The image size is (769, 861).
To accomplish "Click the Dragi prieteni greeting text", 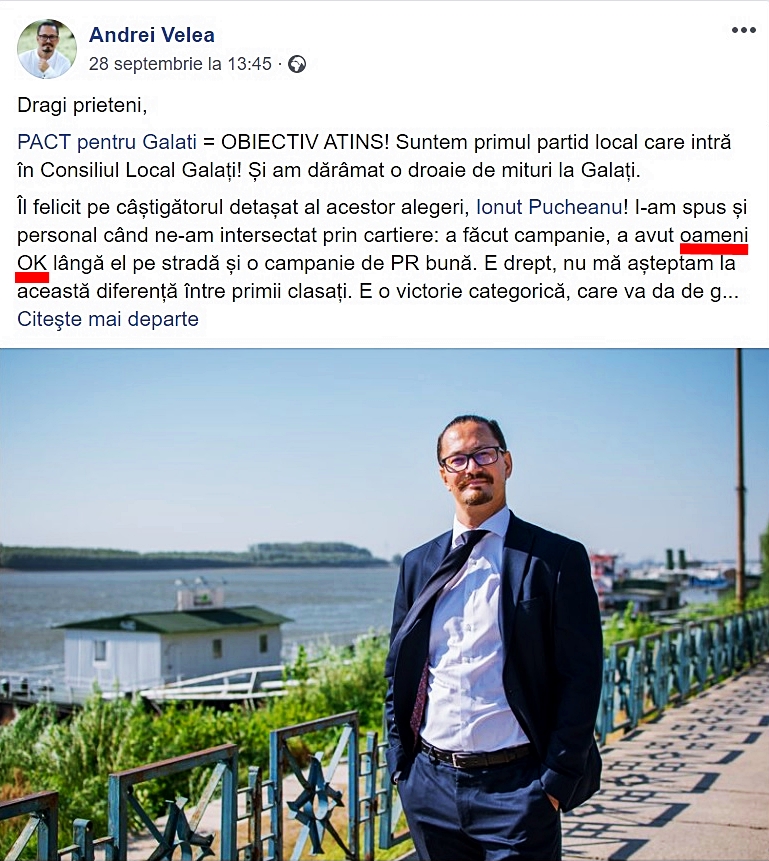I will click(82, 105).
